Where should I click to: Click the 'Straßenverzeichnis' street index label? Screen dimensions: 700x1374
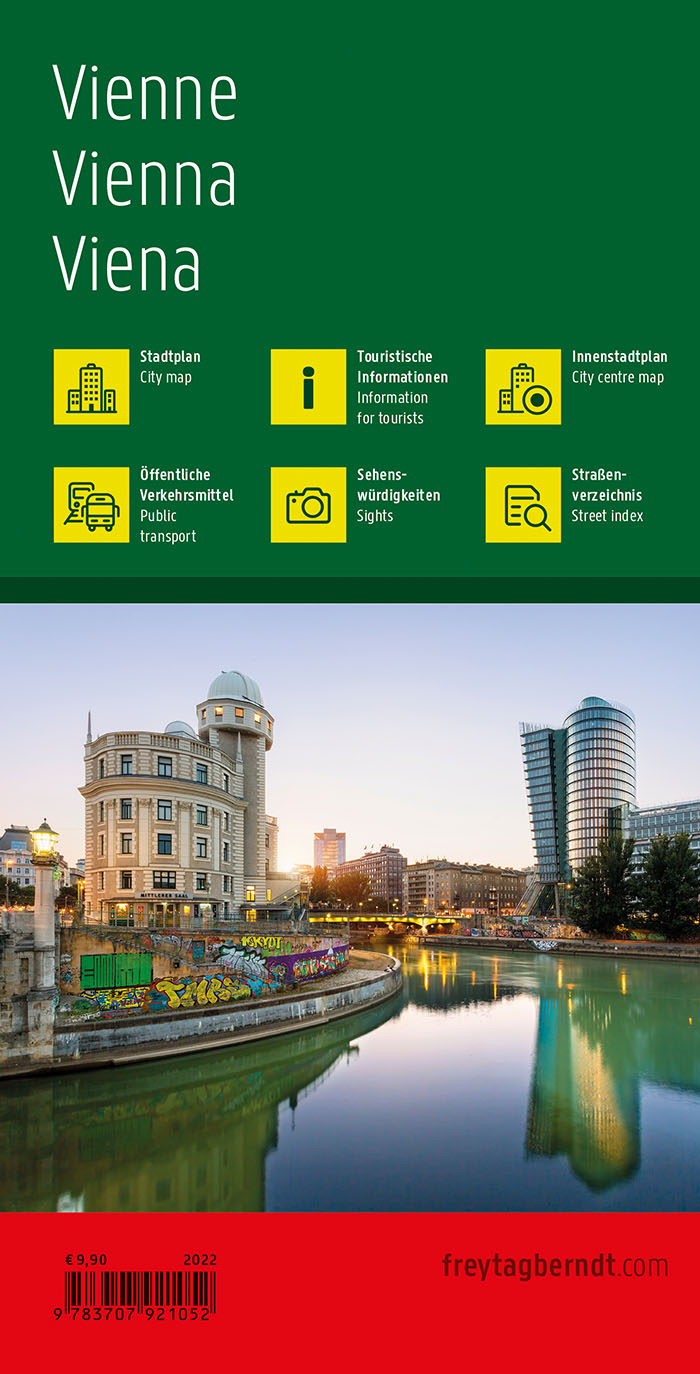[x=607, y=485]
